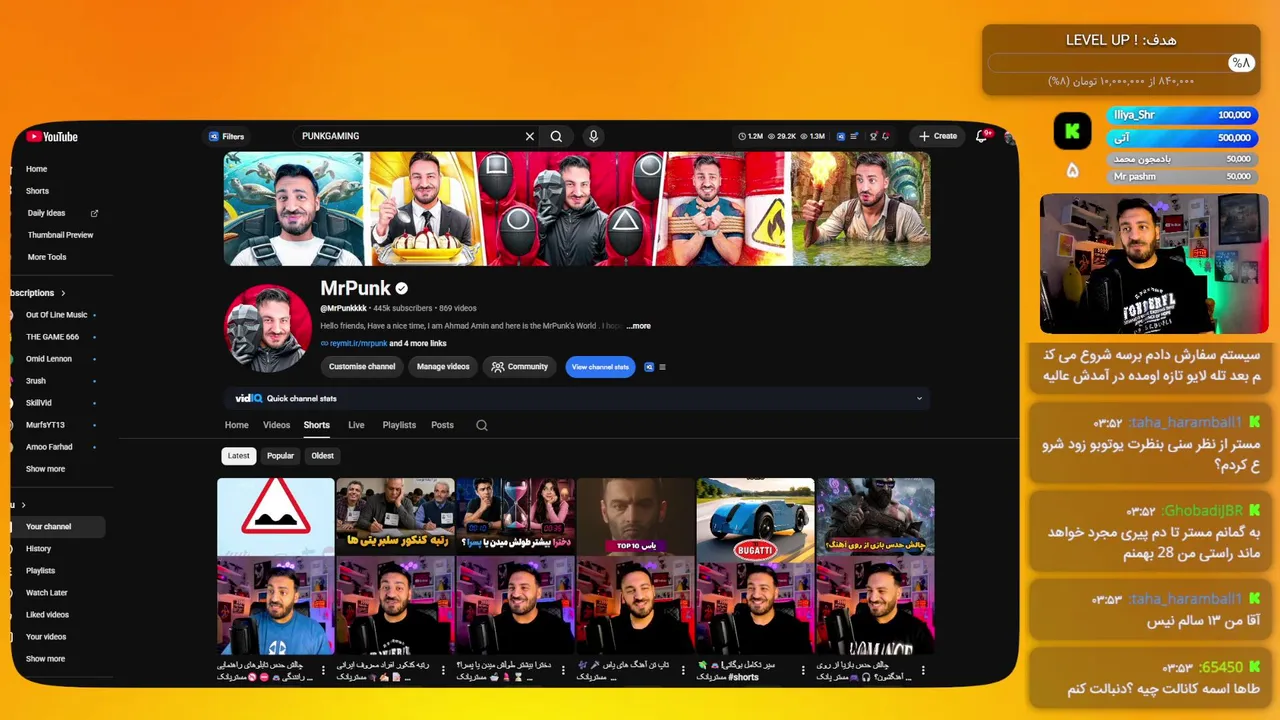Screen dimensions: 1280x720
Task: Select the Shorts channel tab
Action: coord(317,425)
